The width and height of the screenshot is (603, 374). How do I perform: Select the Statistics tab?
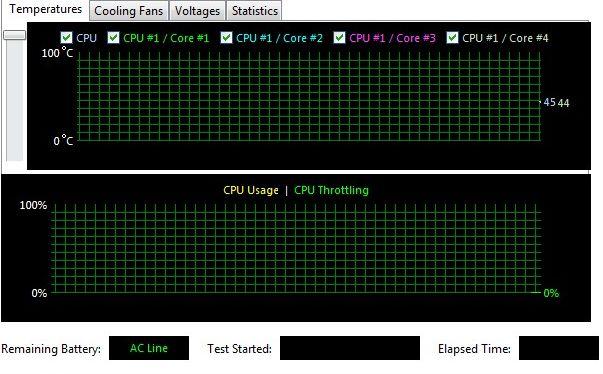(x=254, y=11)
